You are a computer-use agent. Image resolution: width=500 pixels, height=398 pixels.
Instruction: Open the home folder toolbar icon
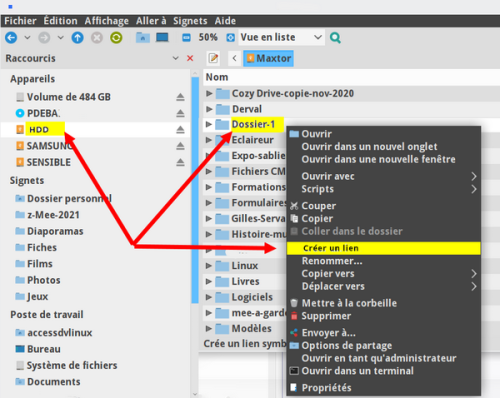pos(143,37)
